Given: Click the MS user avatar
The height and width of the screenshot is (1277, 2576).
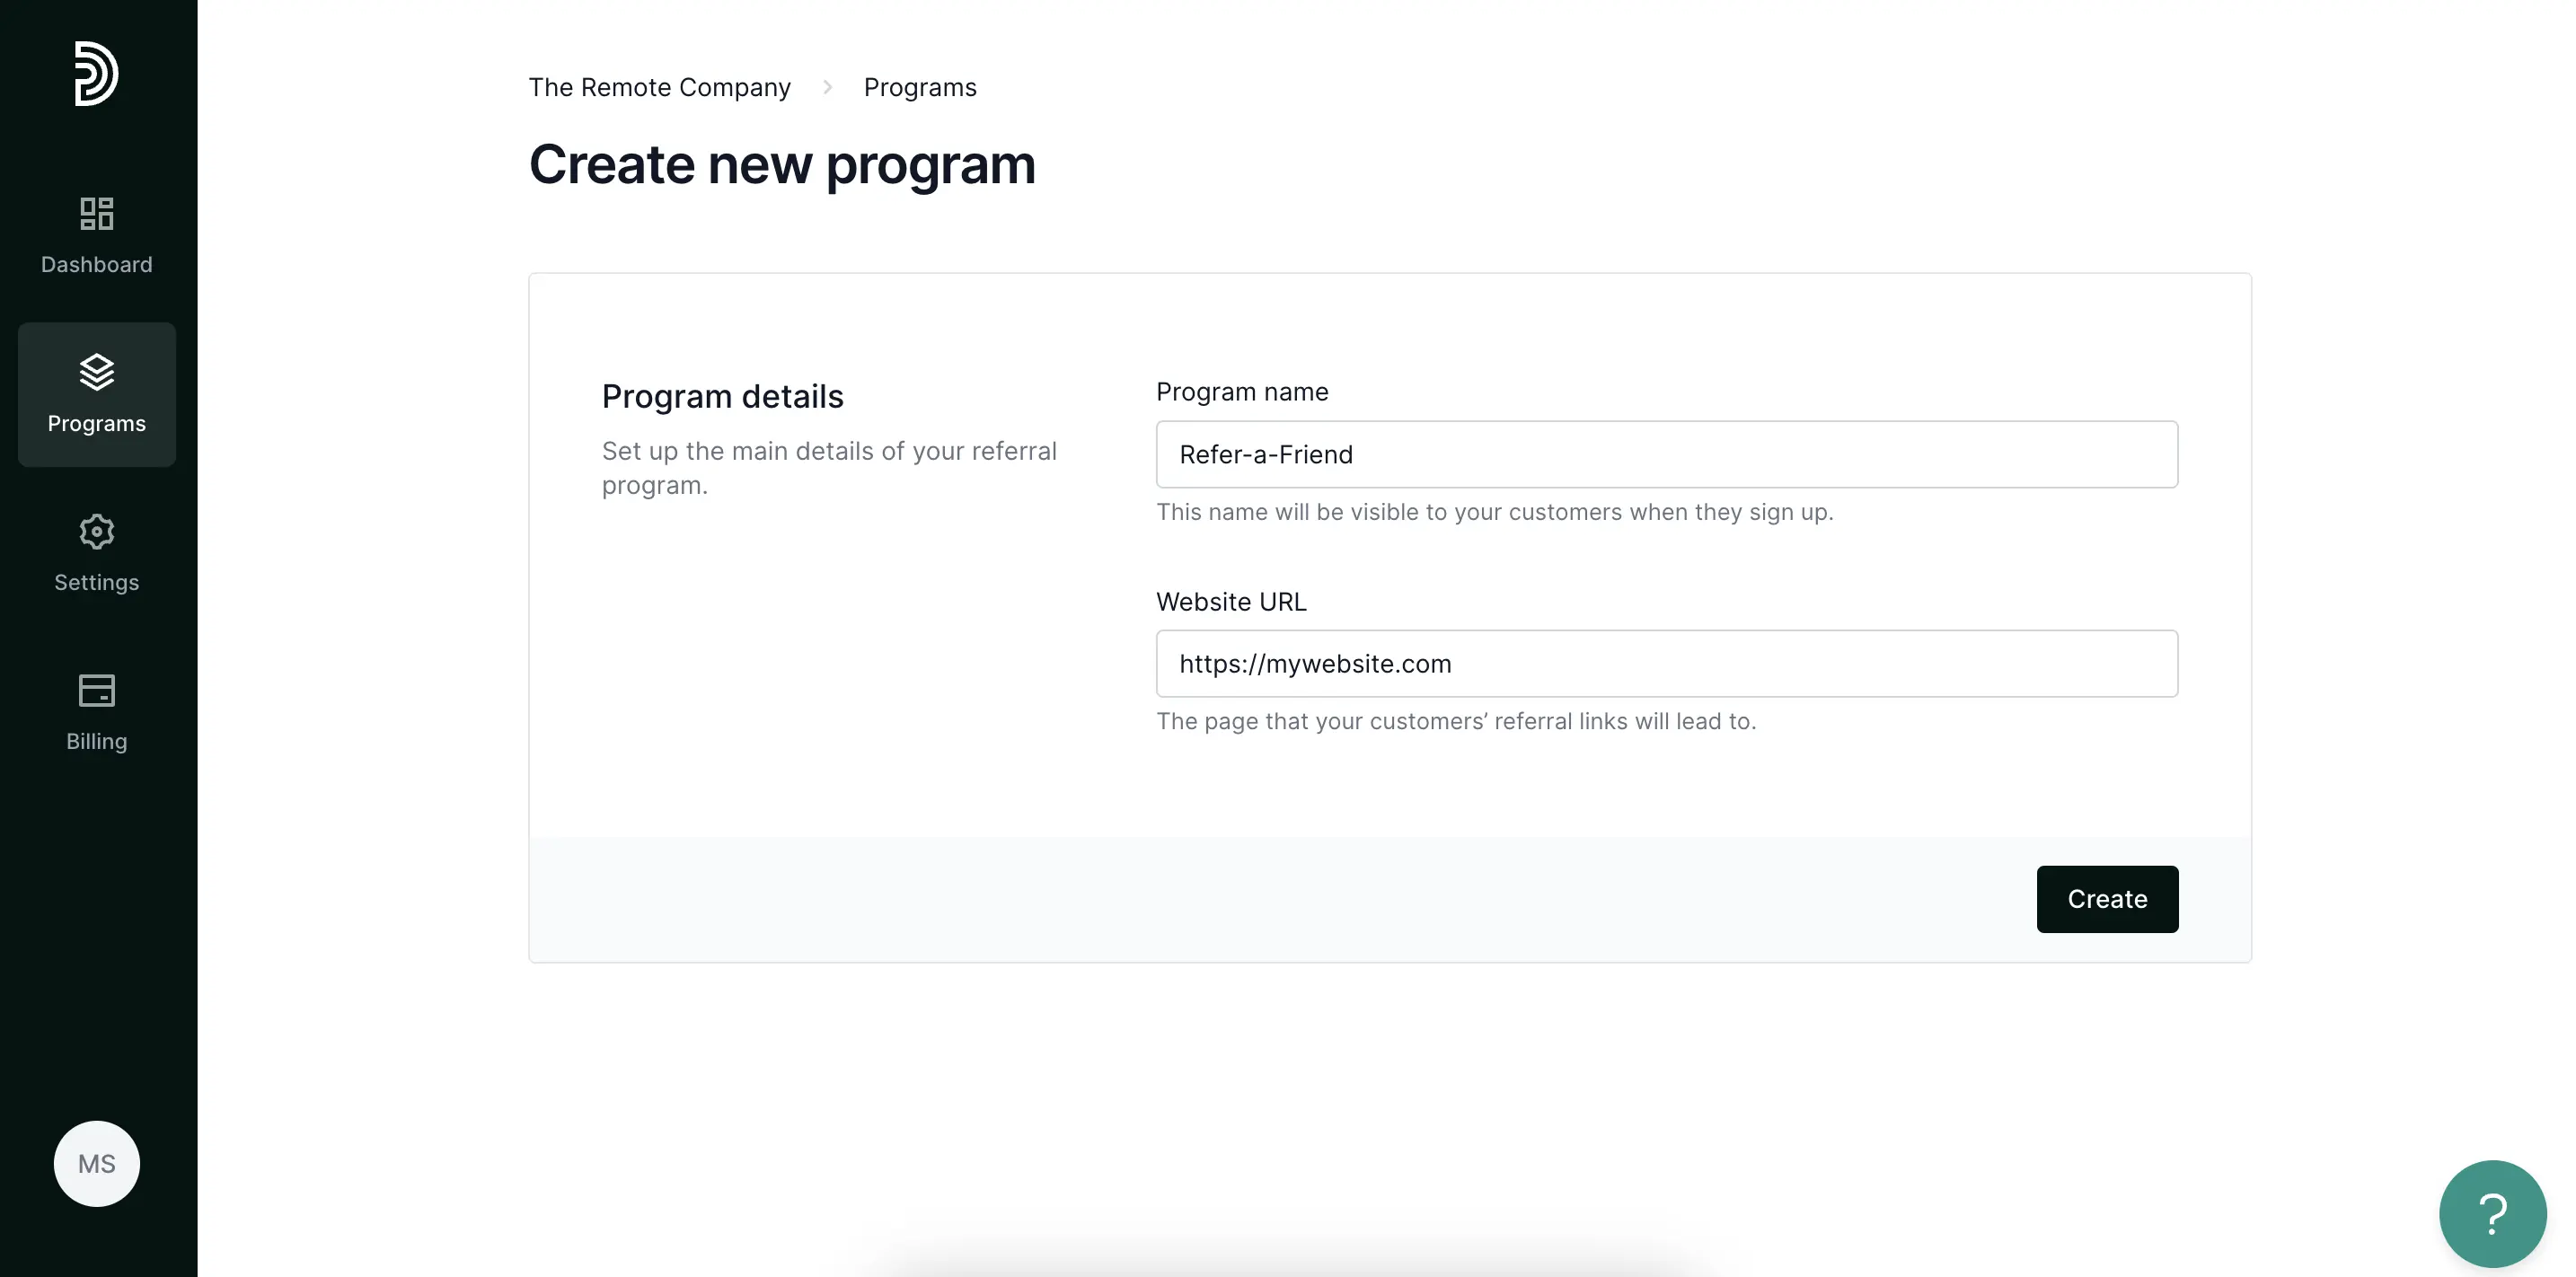Looking at the screenshot, I should (x=97, y=1163).
